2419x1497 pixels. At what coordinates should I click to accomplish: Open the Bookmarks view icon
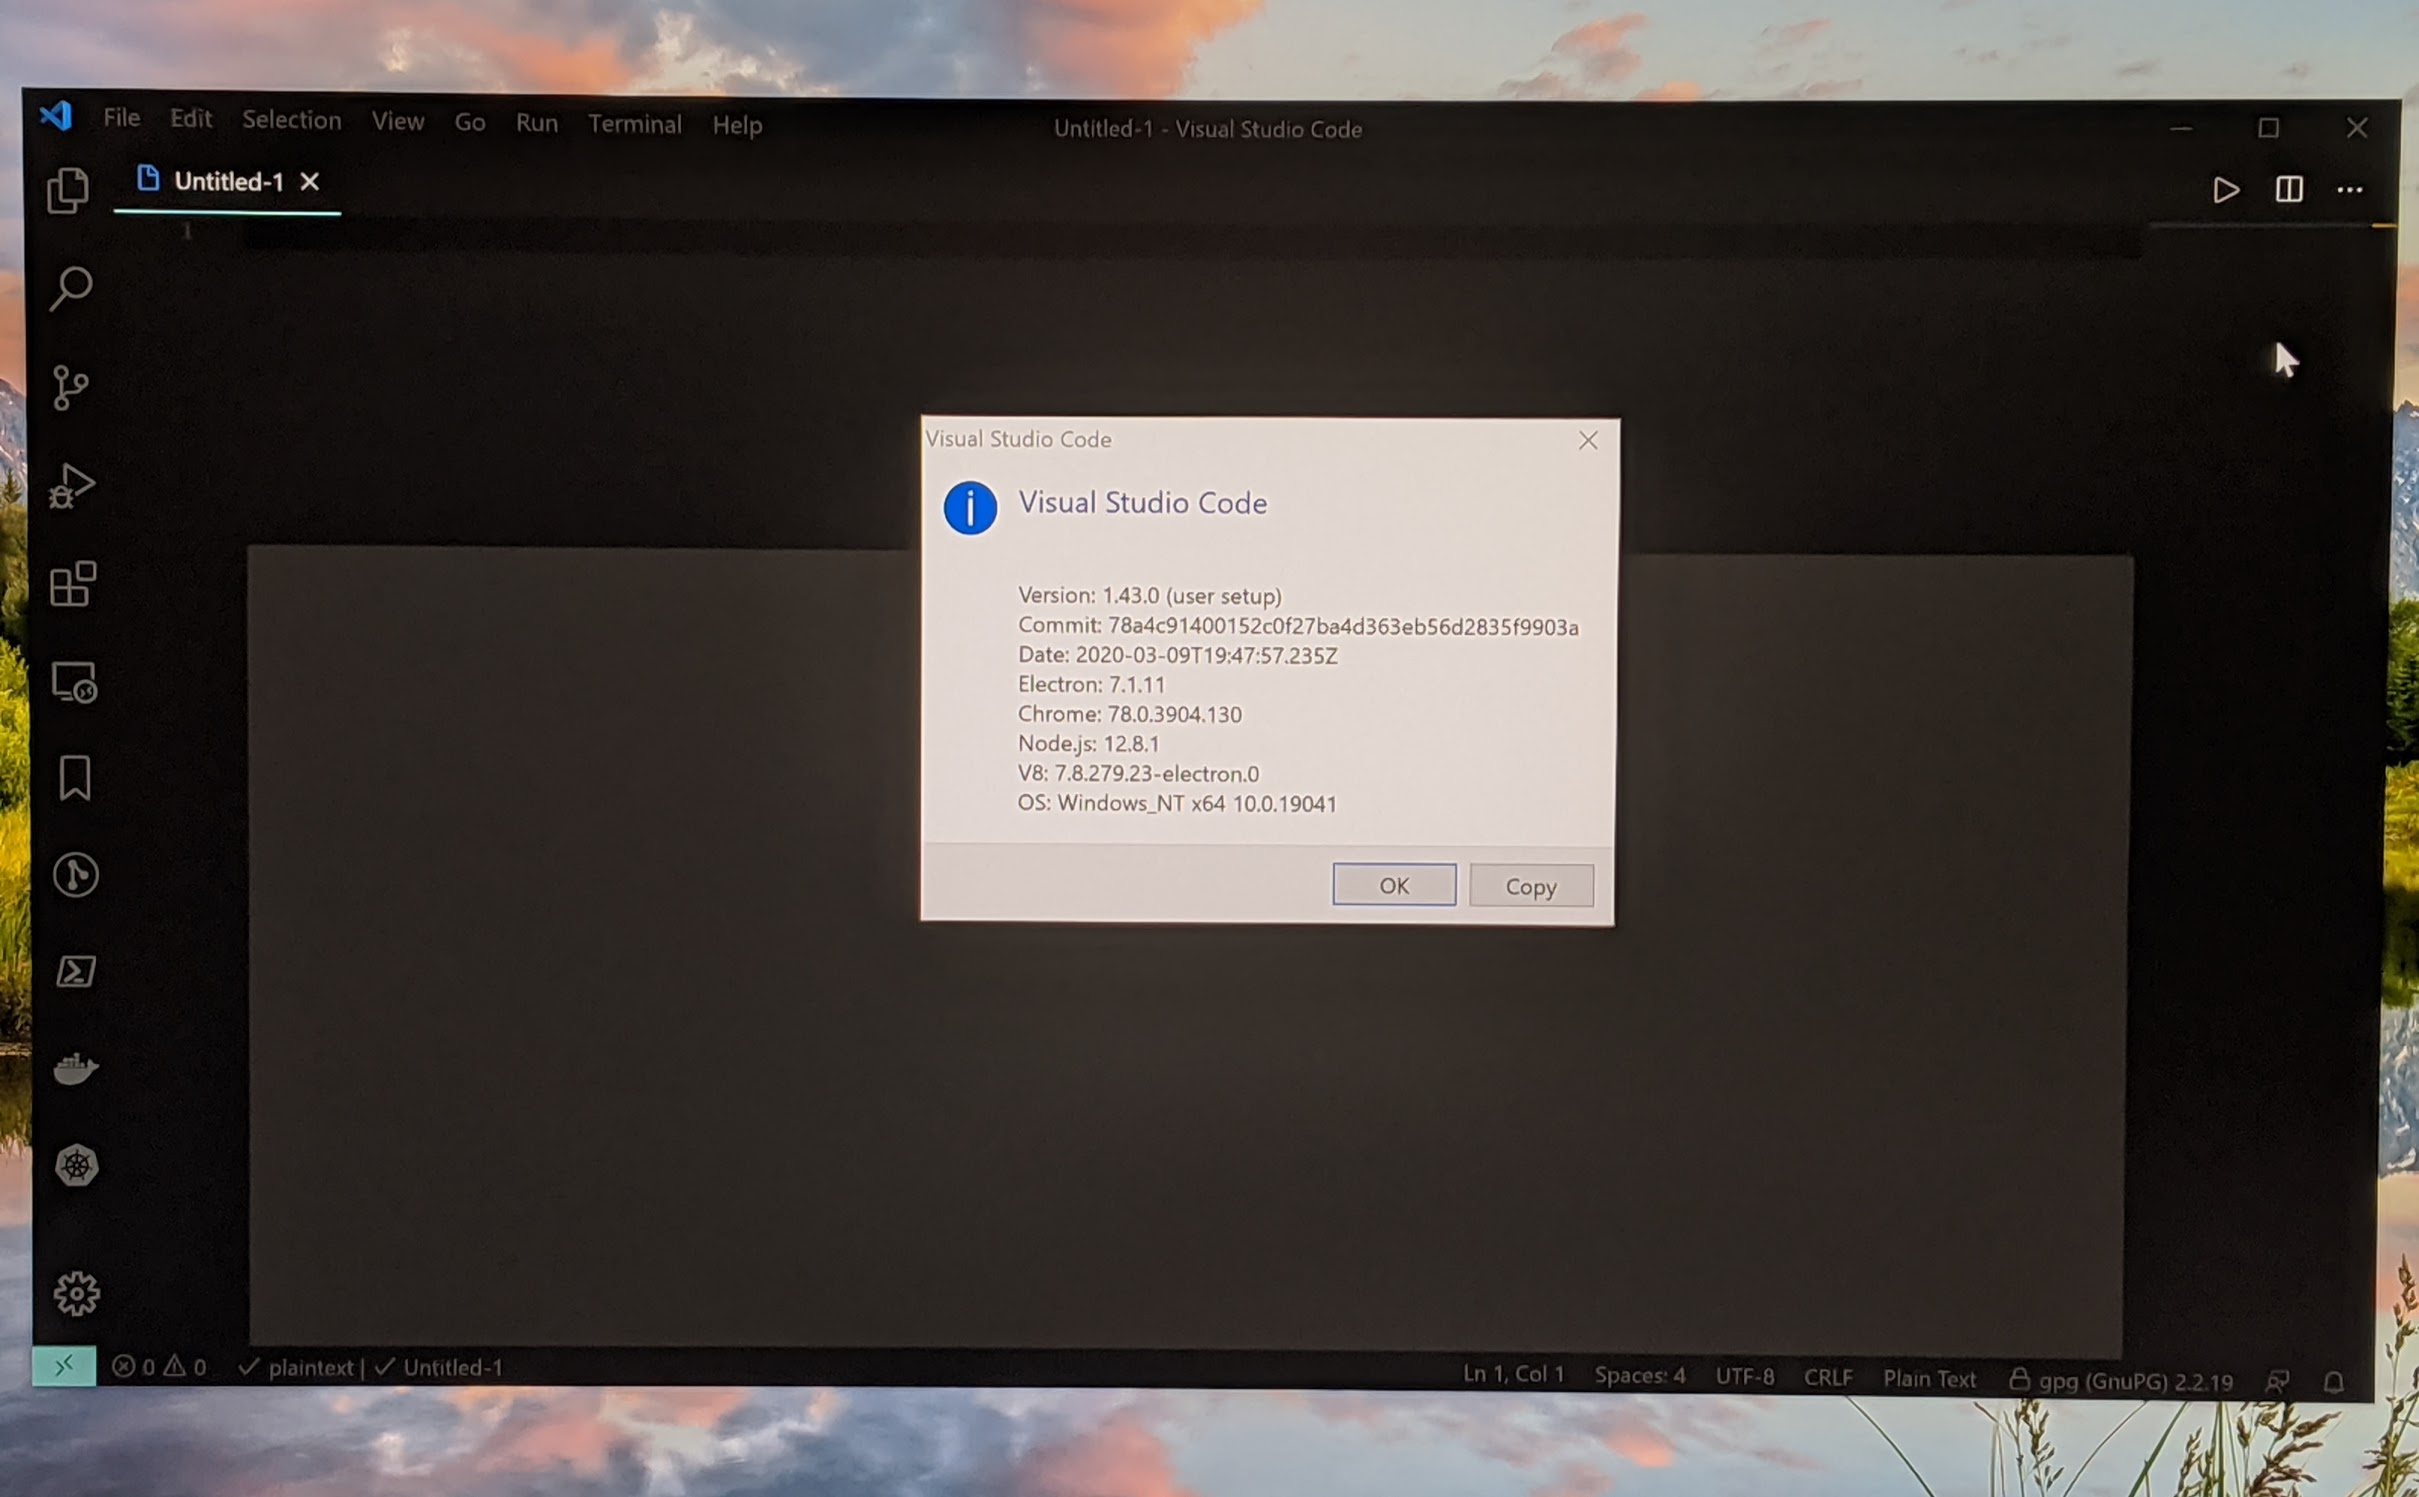point(75,778)
